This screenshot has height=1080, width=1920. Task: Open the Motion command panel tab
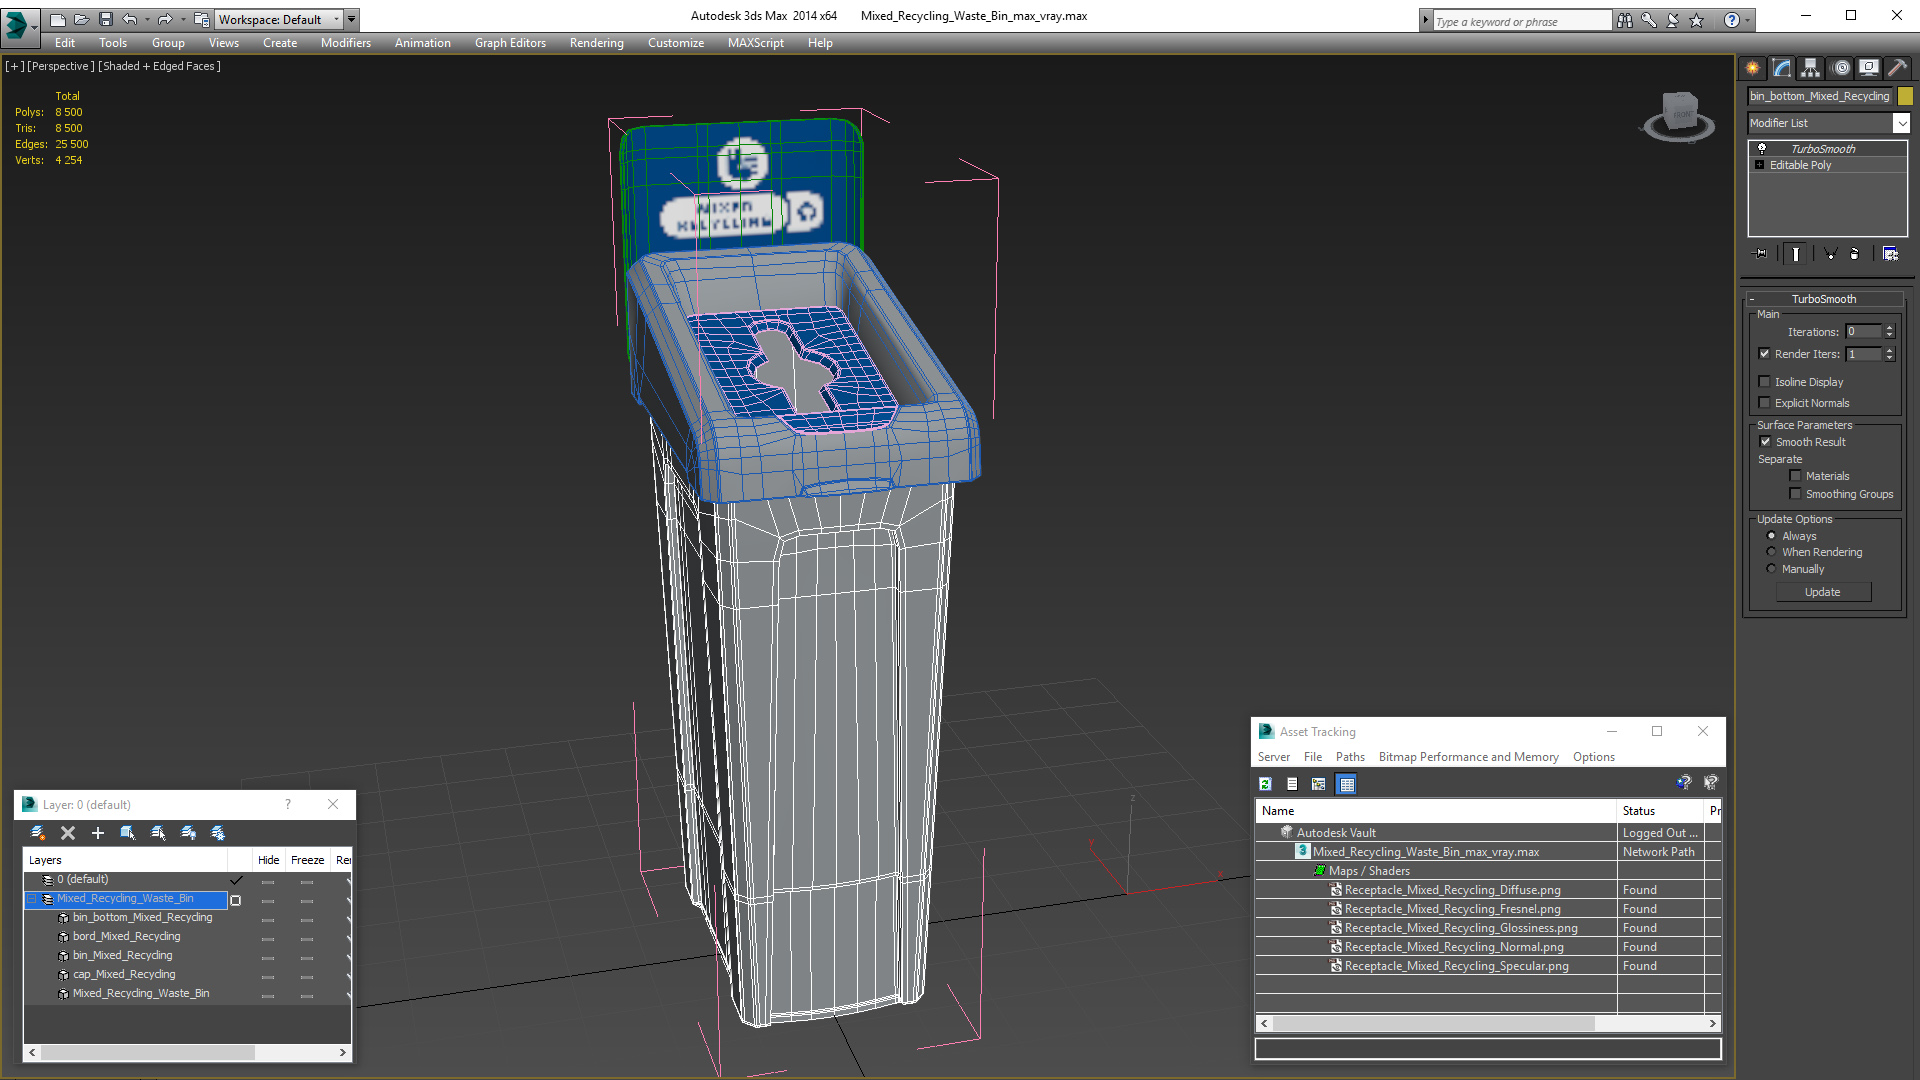(x=1841, y=68)
